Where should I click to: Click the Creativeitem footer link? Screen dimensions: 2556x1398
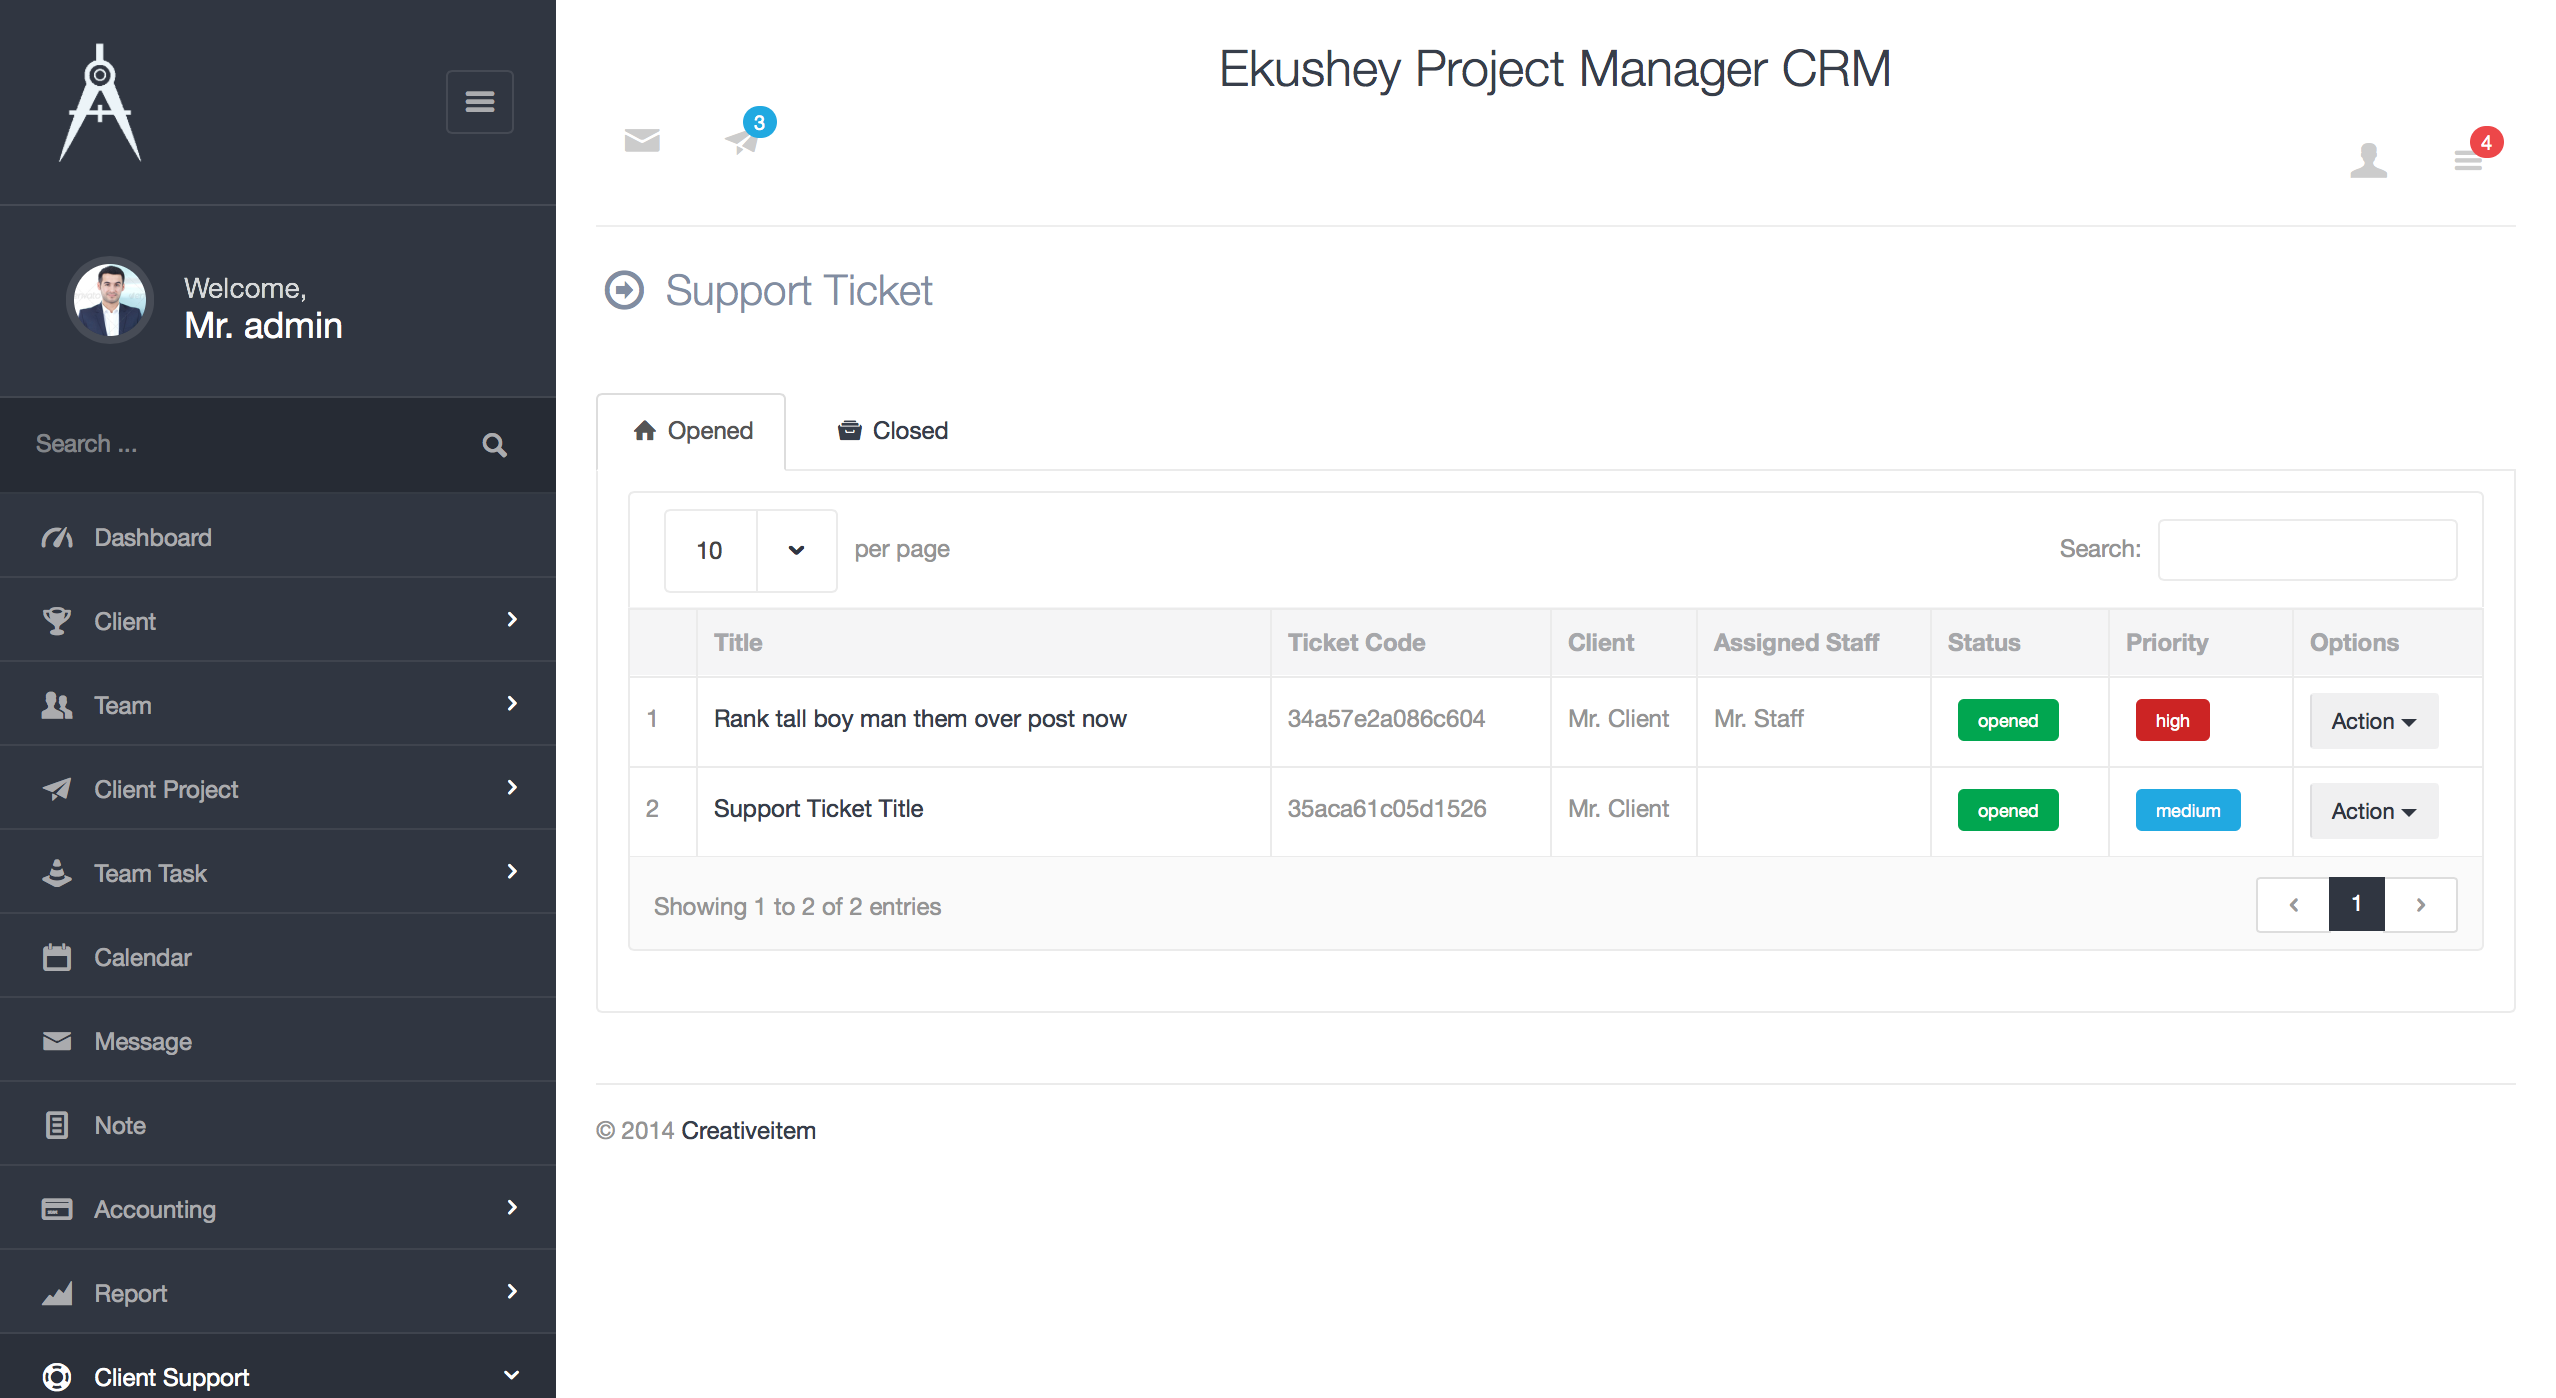click(747, 1130)
